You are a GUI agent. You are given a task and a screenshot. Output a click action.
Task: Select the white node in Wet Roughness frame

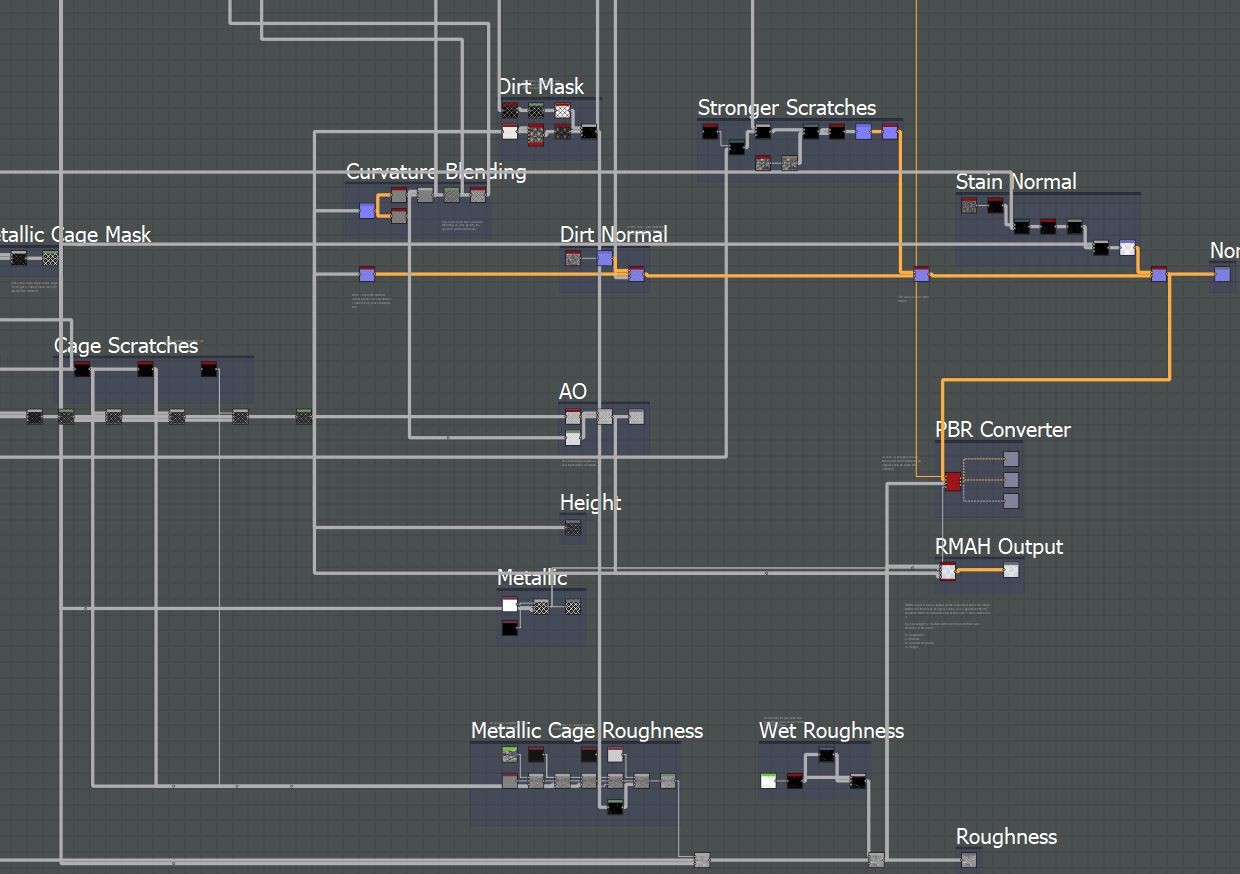[768, 781]
